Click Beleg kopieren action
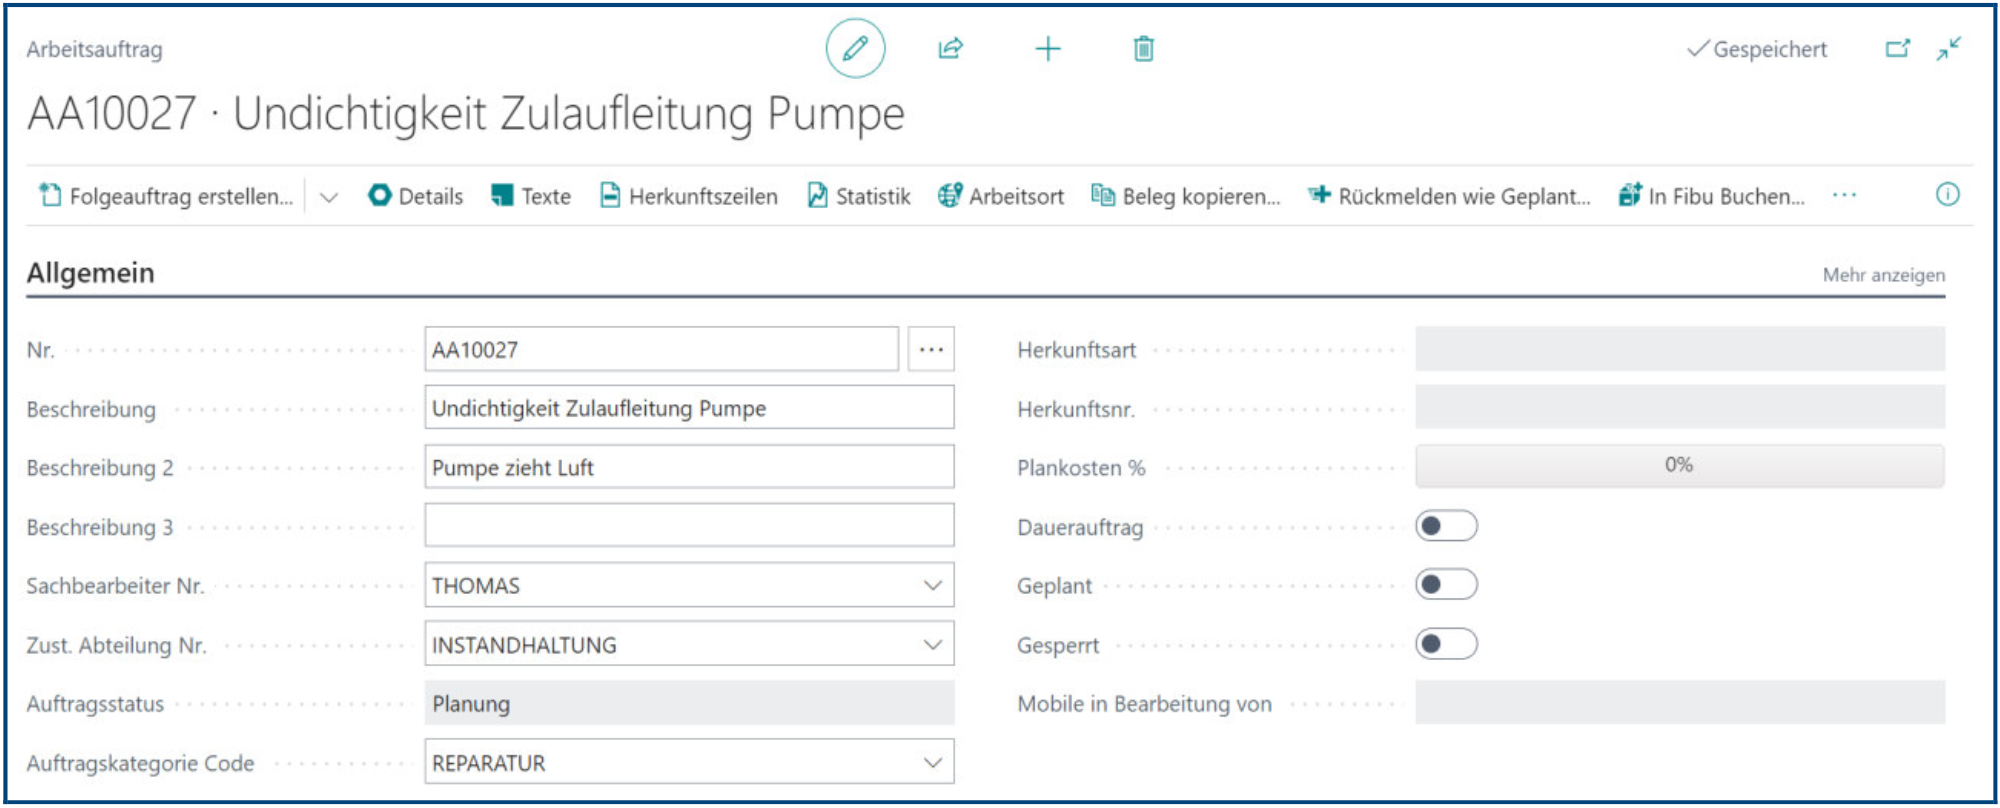2000x808 pixels. click(x=1186, y=196)
